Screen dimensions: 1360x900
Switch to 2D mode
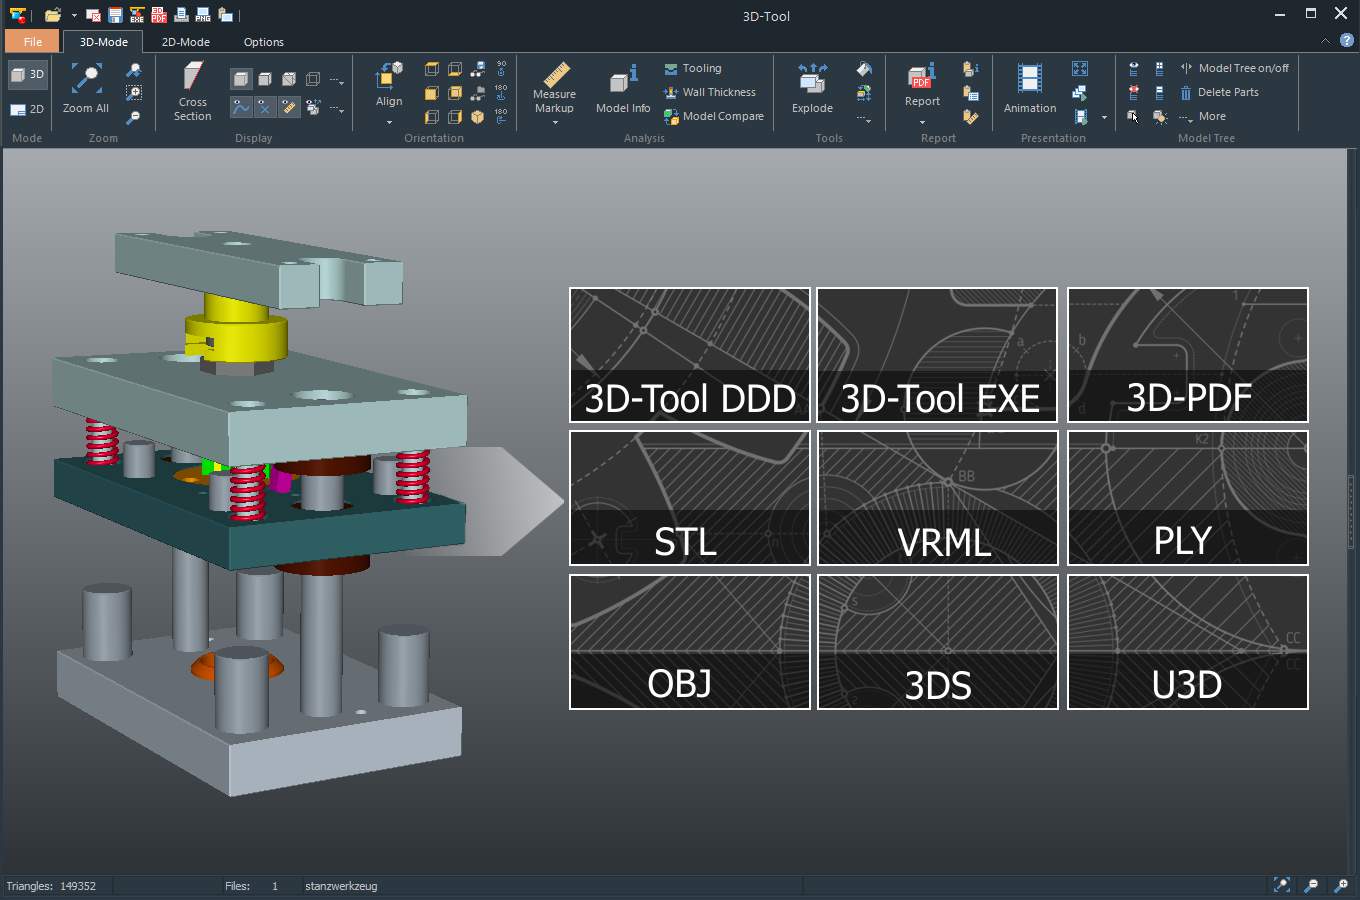(x=27, y=109)
